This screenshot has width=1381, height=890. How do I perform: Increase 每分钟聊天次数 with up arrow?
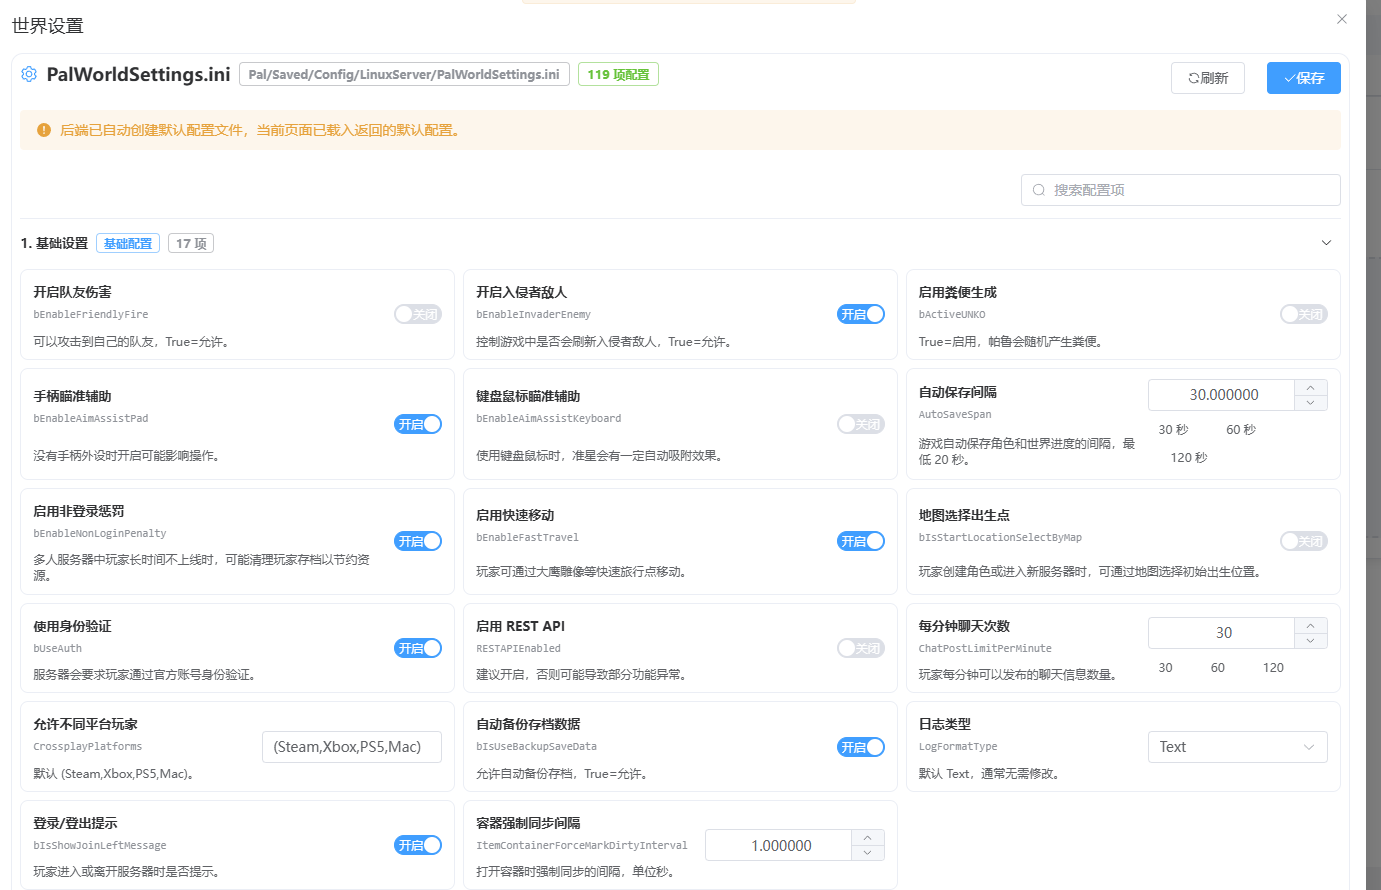coord(1311,625)
